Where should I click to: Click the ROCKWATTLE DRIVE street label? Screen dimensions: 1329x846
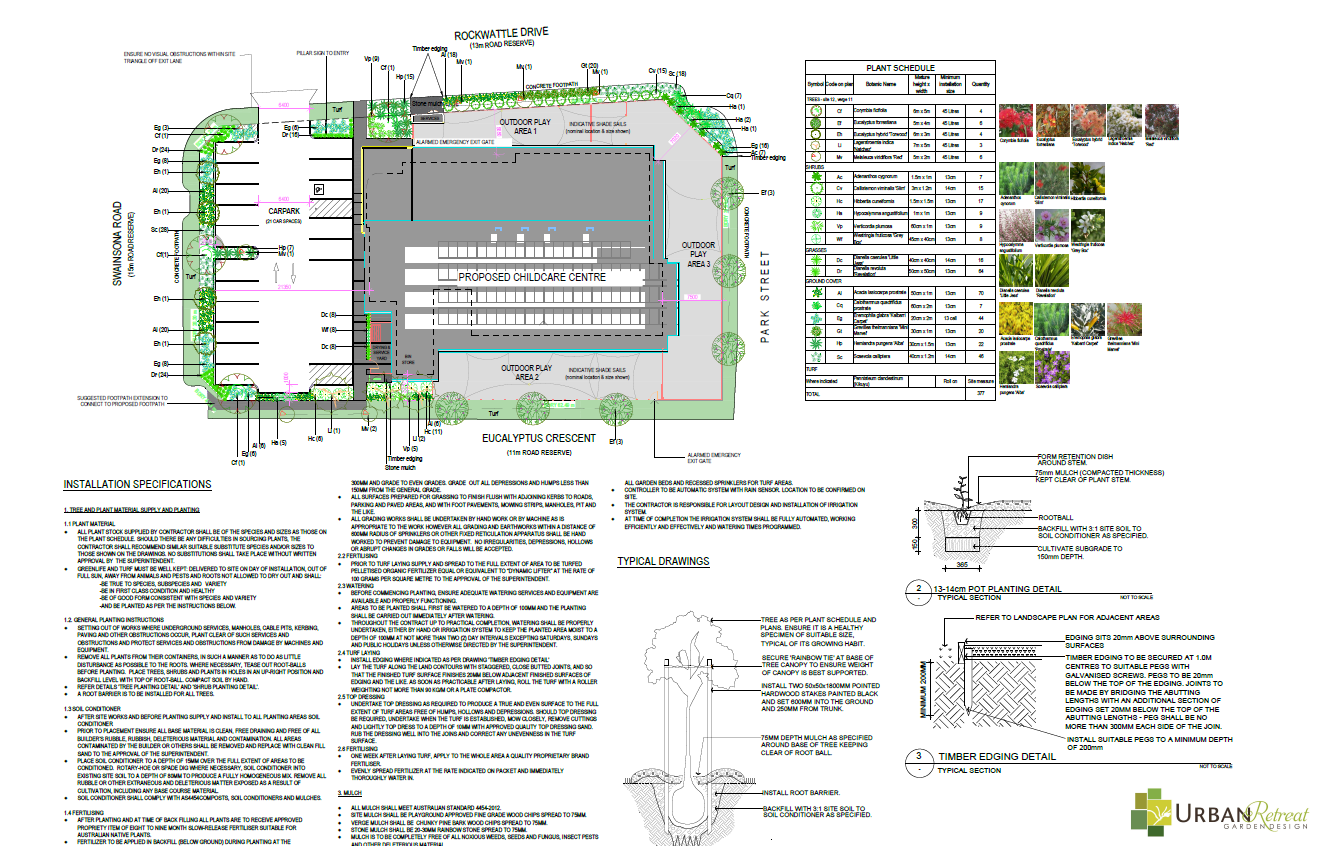(501, 34)
